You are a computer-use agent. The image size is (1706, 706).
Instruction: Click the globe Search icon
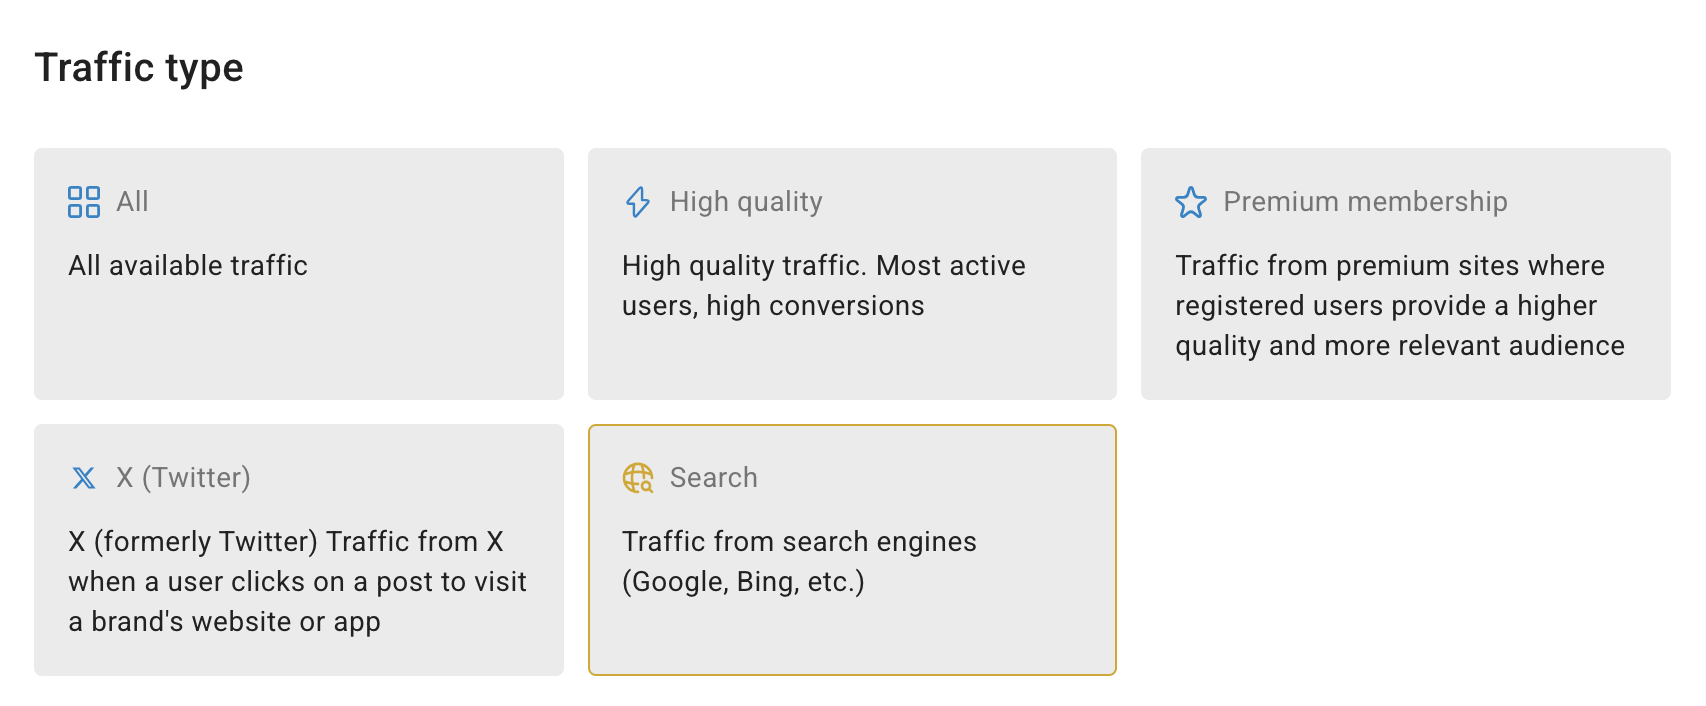tap(638, 478)
